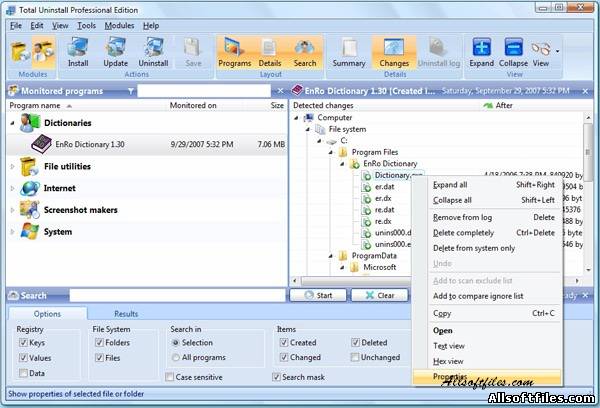Open the Tools menu

(x=86, y=26)
